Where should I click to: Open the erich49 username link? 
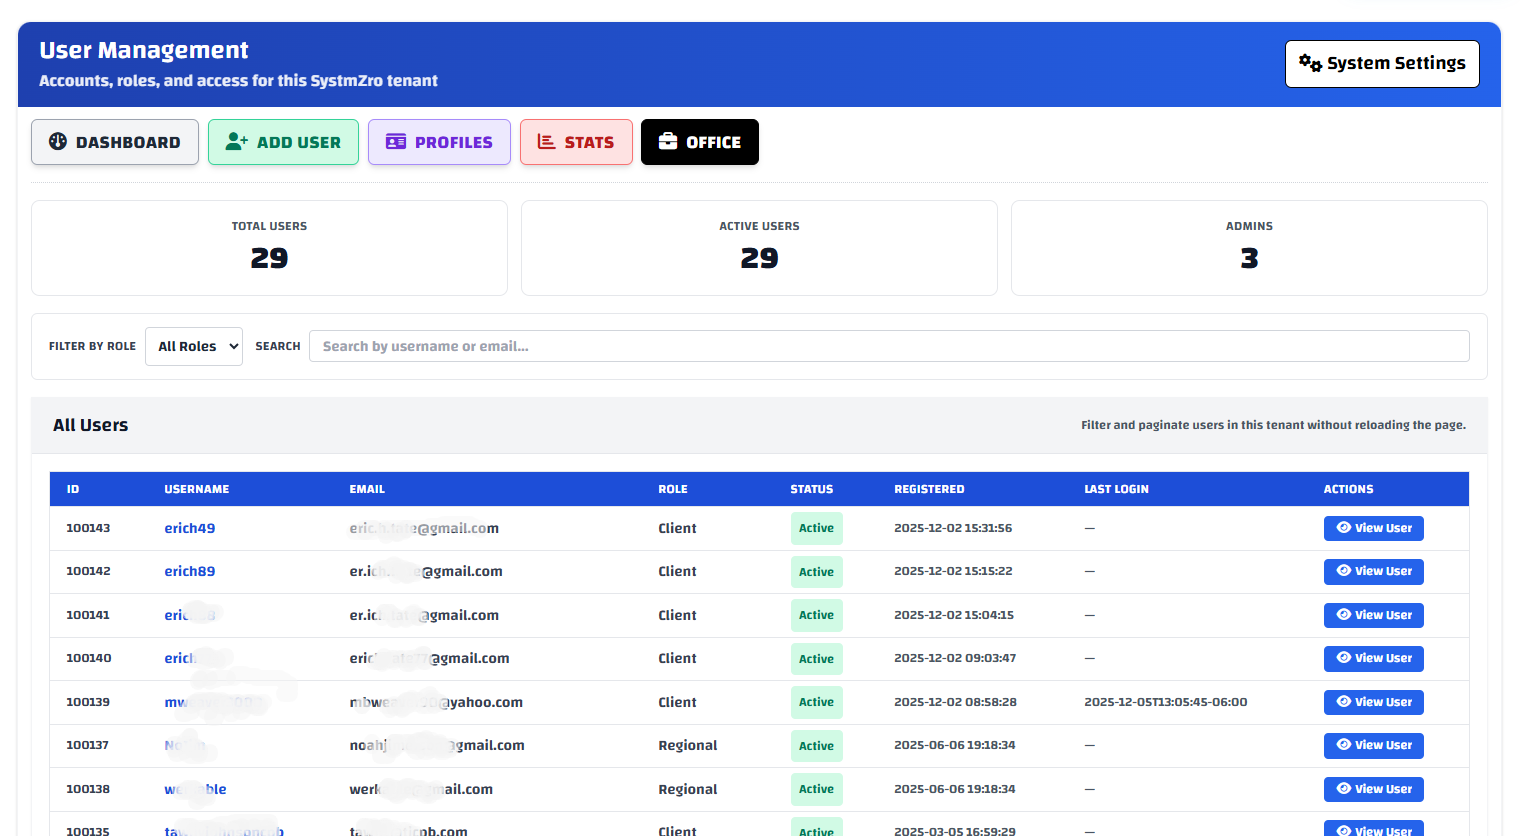(190, 528)
